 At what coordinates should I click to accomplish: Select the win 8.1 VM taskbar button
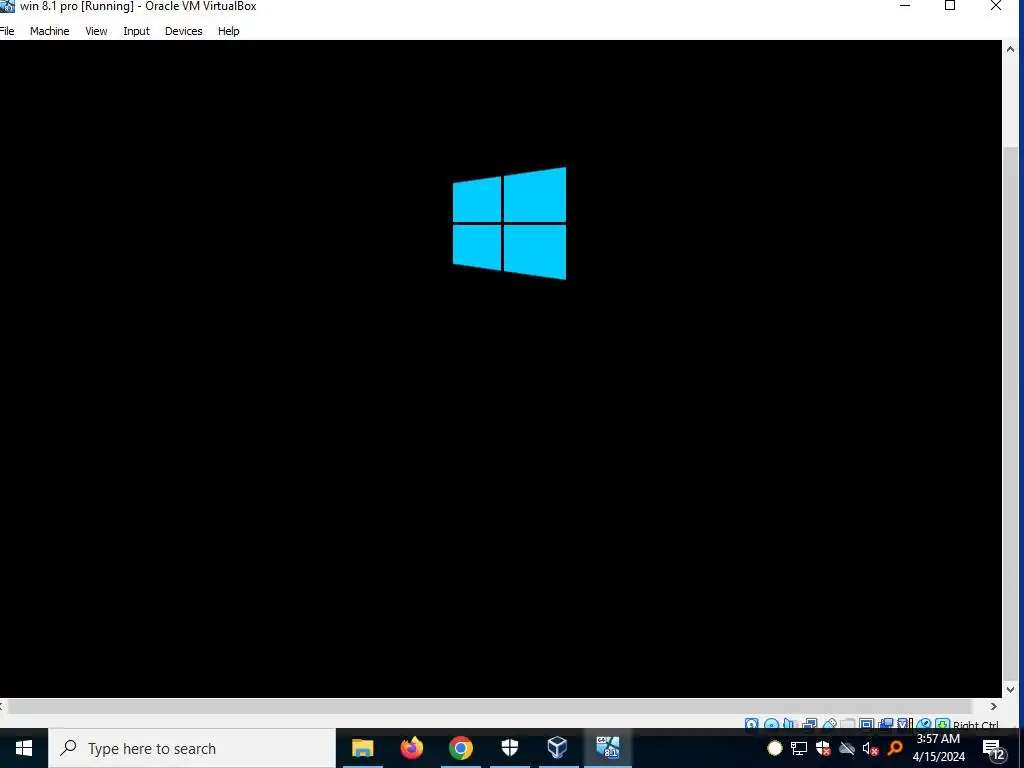tap(607, 748)
